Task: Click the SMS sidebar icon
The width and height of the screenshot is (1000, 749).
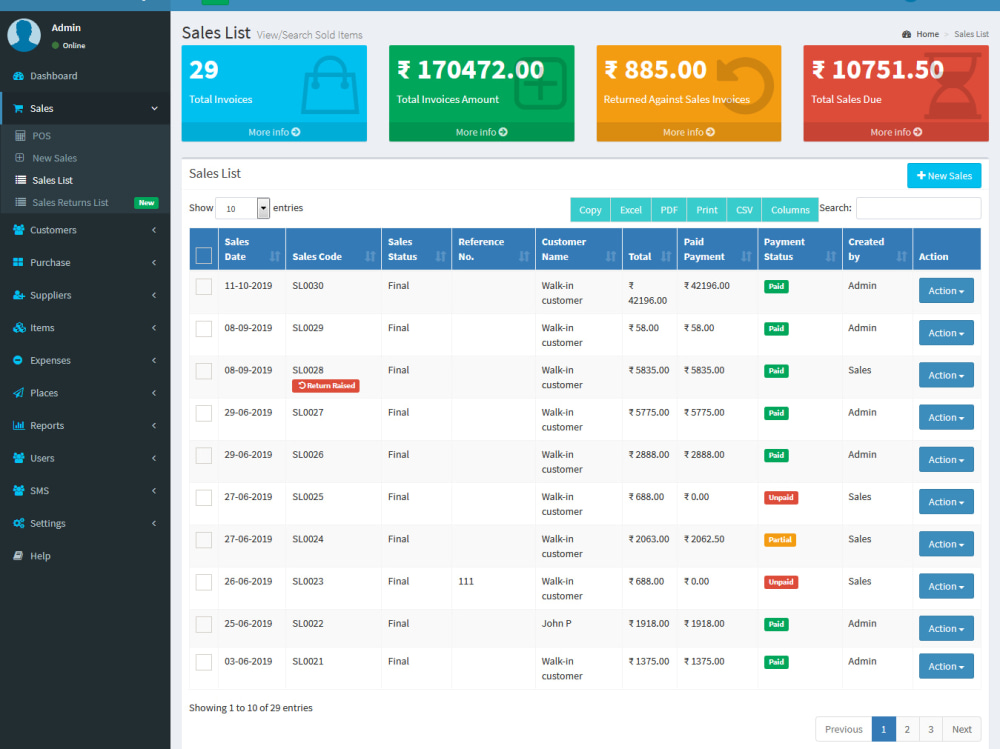Action: (18, 490)
